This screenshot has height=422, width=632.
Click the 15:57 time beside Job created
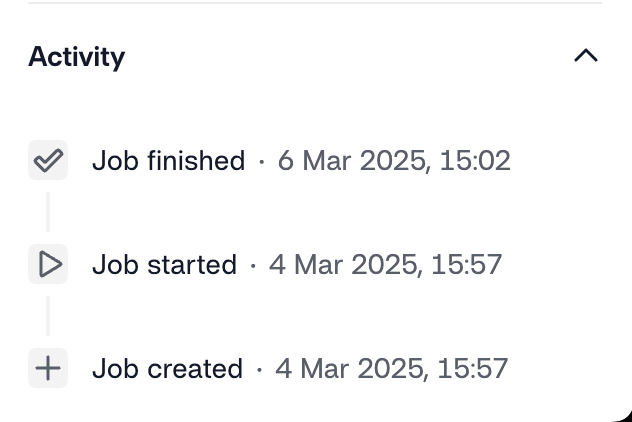pyautogui.click(x=473, y=368)
